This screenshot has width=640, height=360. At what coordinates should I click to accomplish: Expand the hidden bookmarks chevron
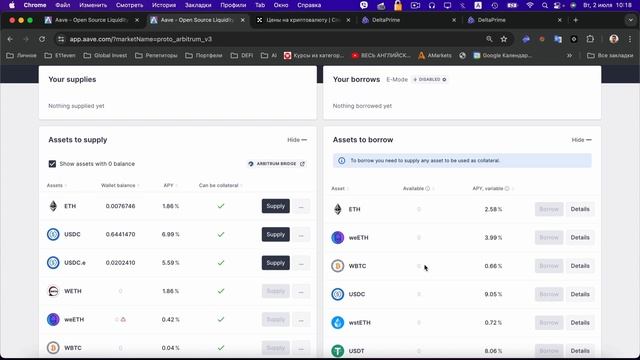(x=569, y=56)
